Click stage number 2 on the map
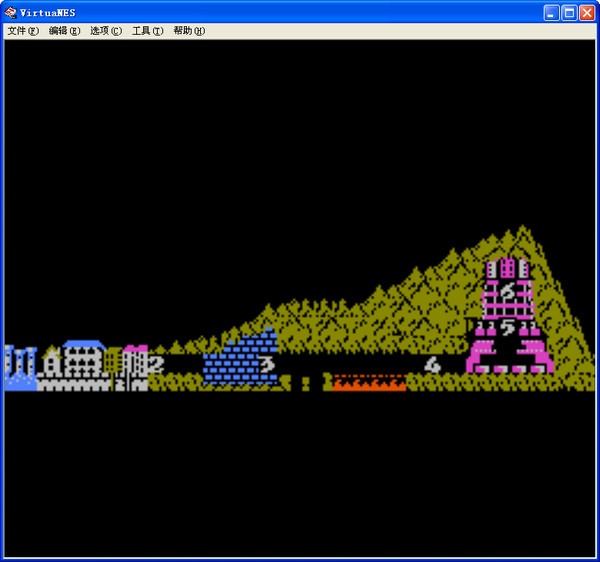 click(x=156, y=365)
